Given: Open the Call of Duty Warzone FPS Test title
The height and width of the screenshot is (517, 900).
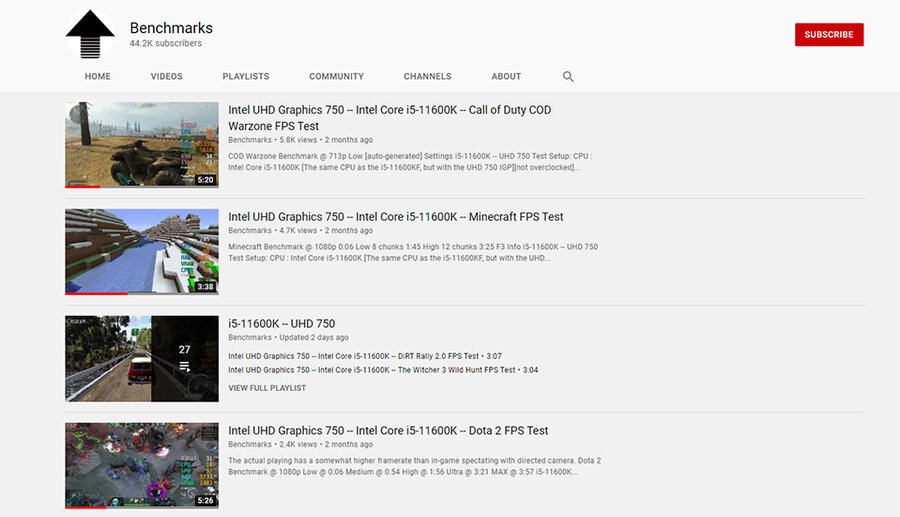Looking at the screenshot, I should click(x=390, y=118).
